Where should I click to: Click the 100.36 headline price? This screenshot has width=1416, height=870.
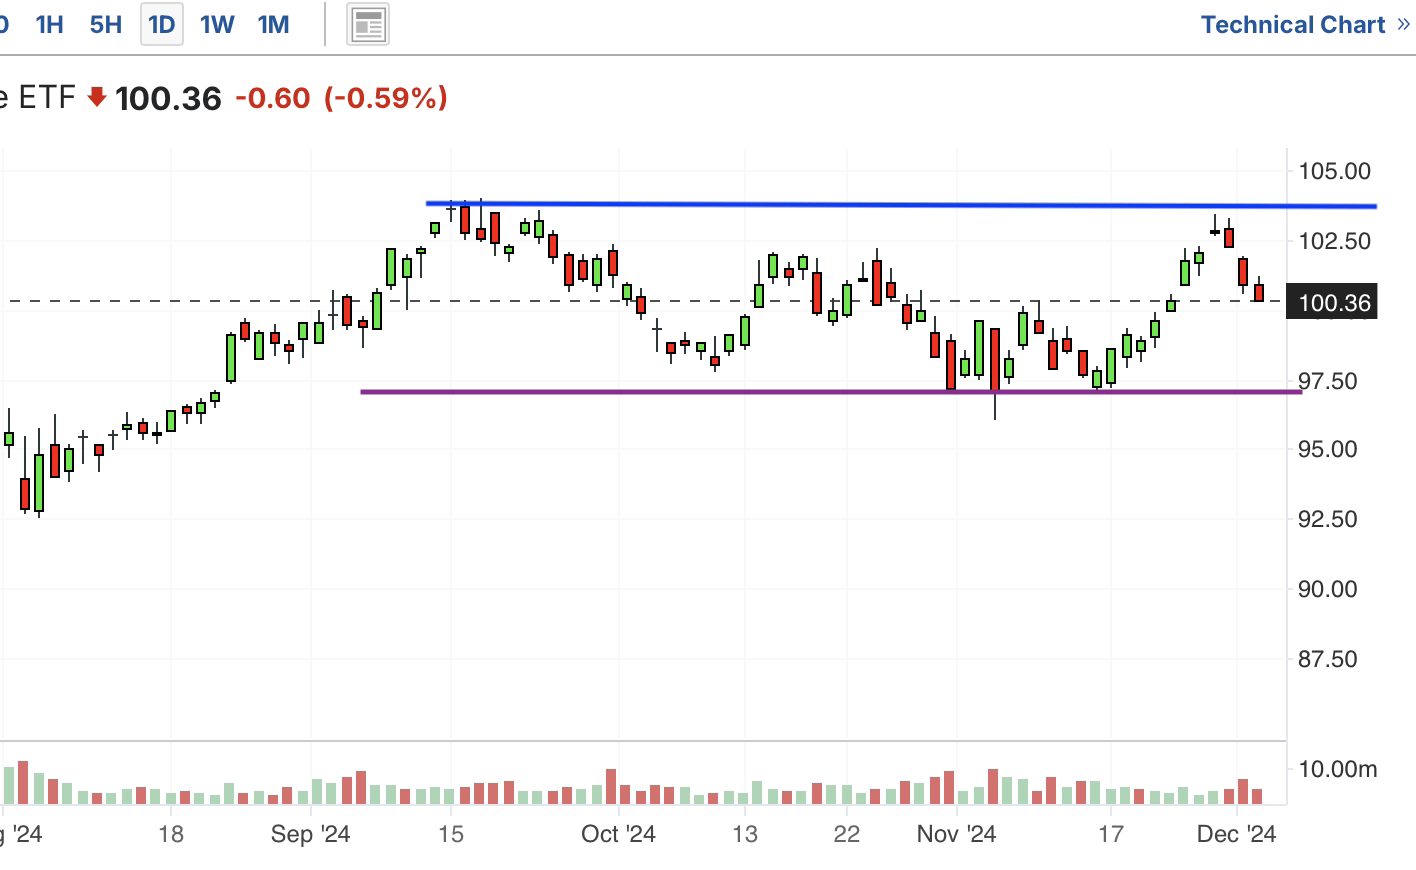168,98
